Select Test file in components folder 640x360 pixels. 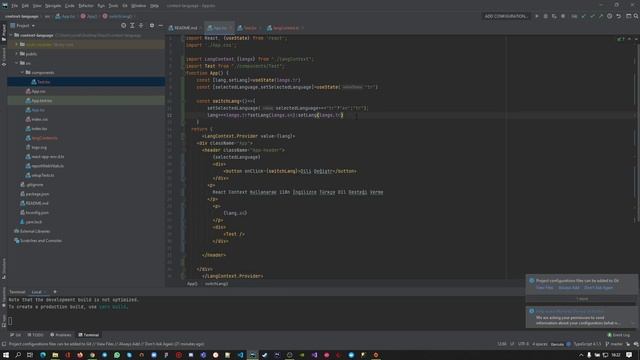86,82
